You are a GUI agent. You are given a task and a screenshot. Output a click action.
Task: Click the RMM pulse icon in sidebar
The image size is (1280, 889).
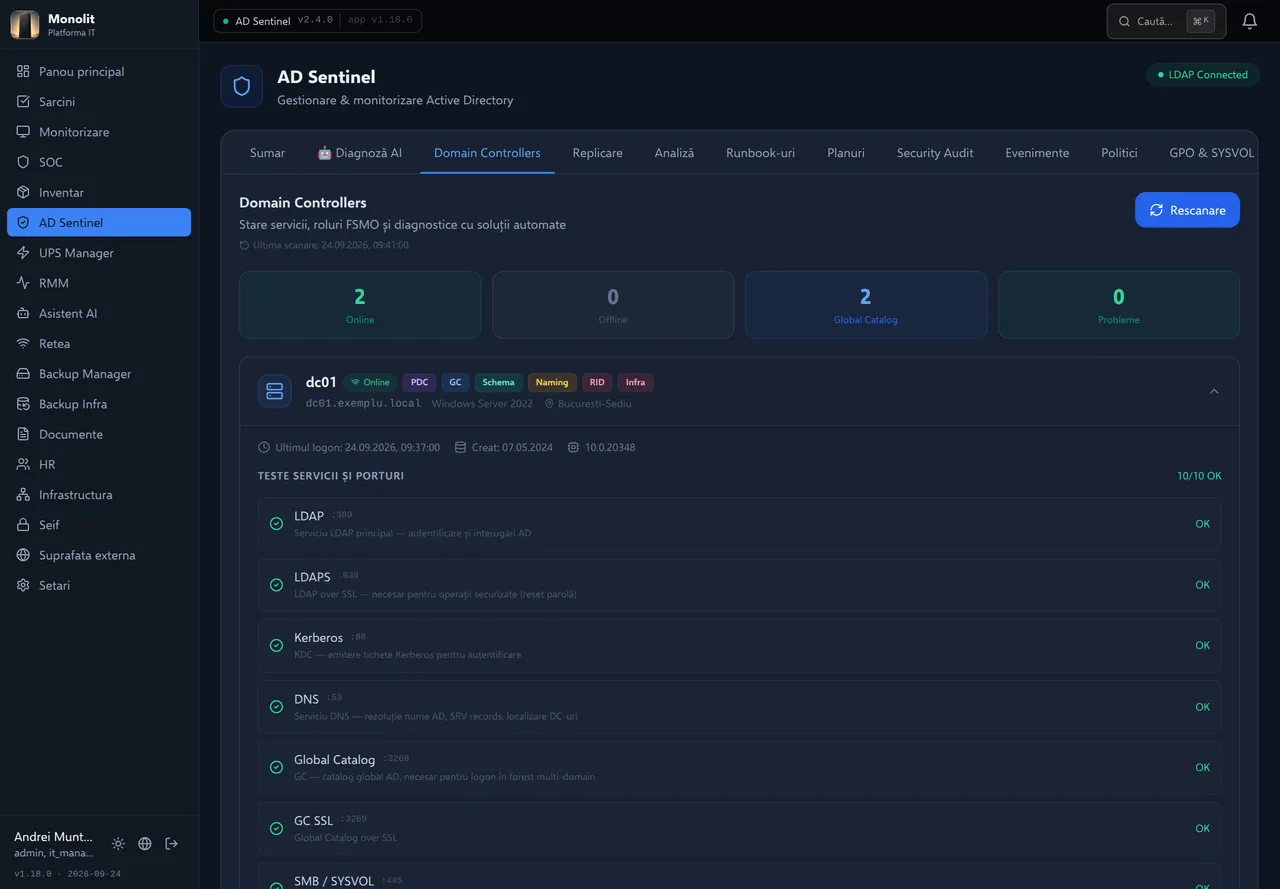point(23,283)
